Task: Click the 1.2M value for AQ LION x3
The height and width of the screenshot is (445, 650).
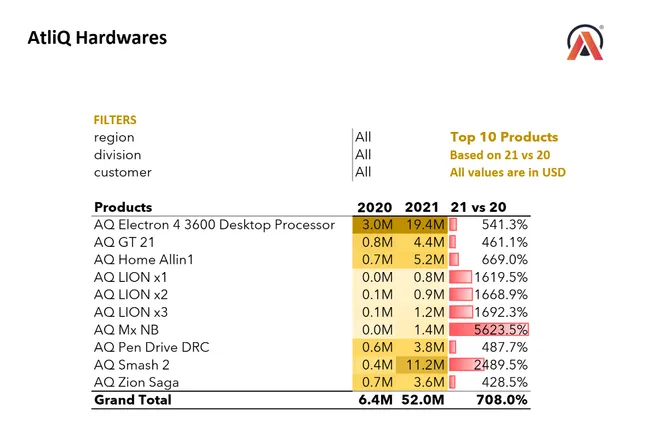Action: (x=429, y=312)
